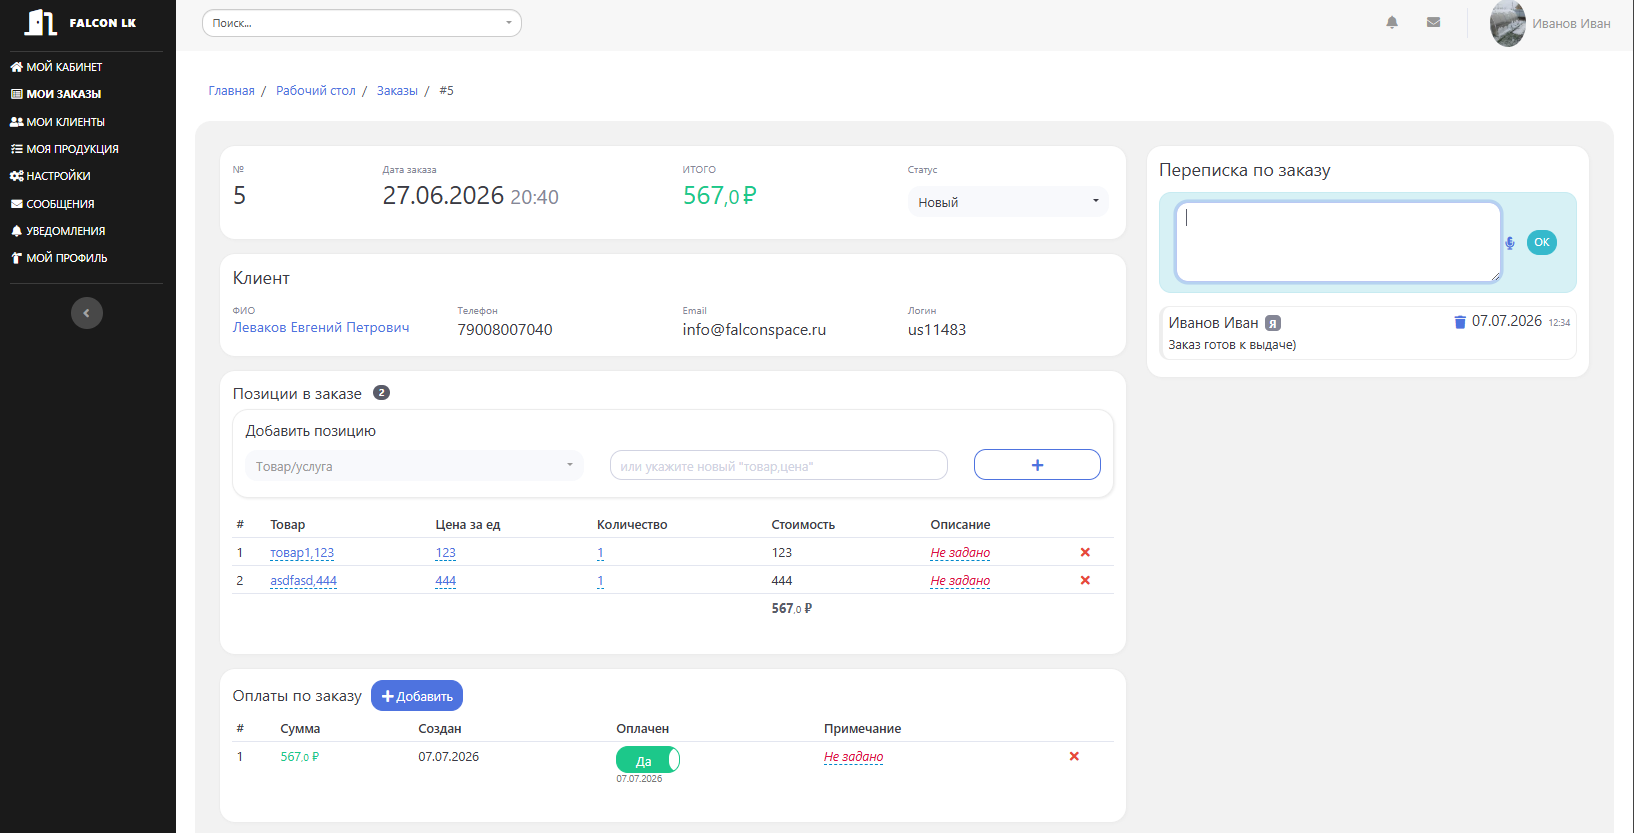Expand the Товар/услуга selector
1634x833 pixels.
[414, 466]
